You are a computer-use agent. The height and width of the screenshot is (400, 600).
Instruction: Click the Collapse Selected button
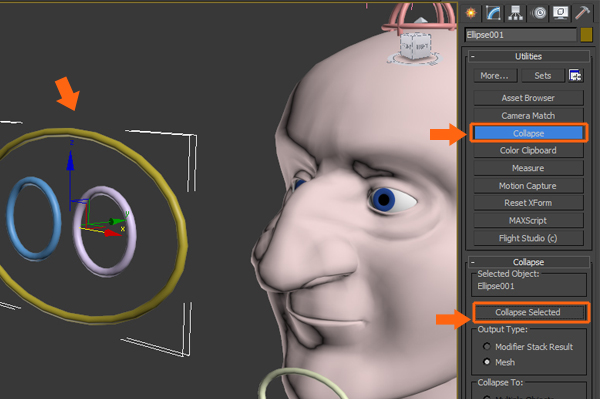pyautogui.click(x=528, y=312)
